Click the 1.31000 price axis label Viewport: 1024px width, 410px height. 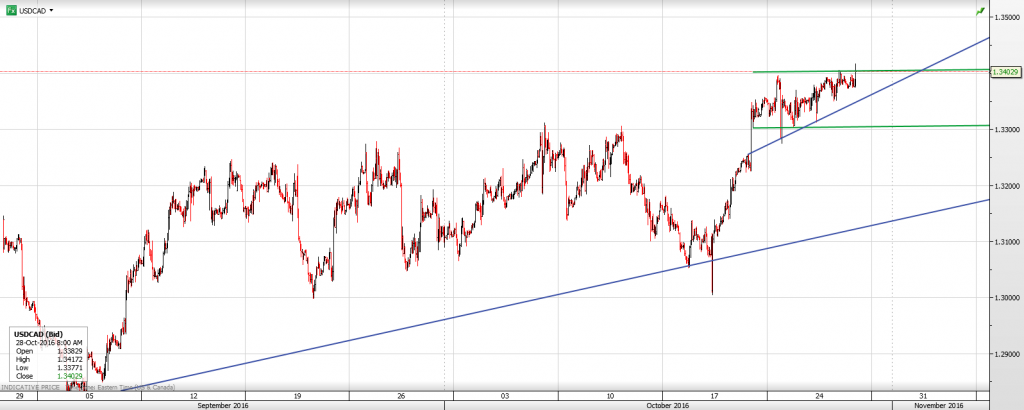pyautogui.click(x=1005, y=242)
